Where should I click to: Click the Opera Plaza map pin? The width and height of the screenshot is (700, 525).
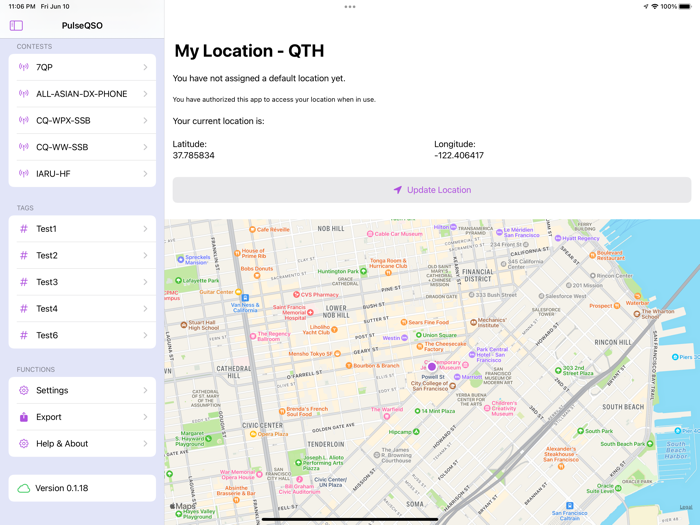coord(253,434)
